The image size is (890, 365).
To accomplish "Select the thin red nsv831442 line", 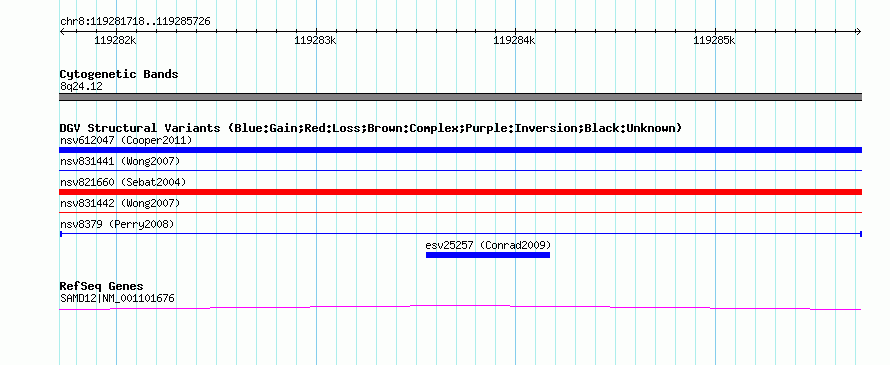I will pyautogui.click(x=460, y=212).
